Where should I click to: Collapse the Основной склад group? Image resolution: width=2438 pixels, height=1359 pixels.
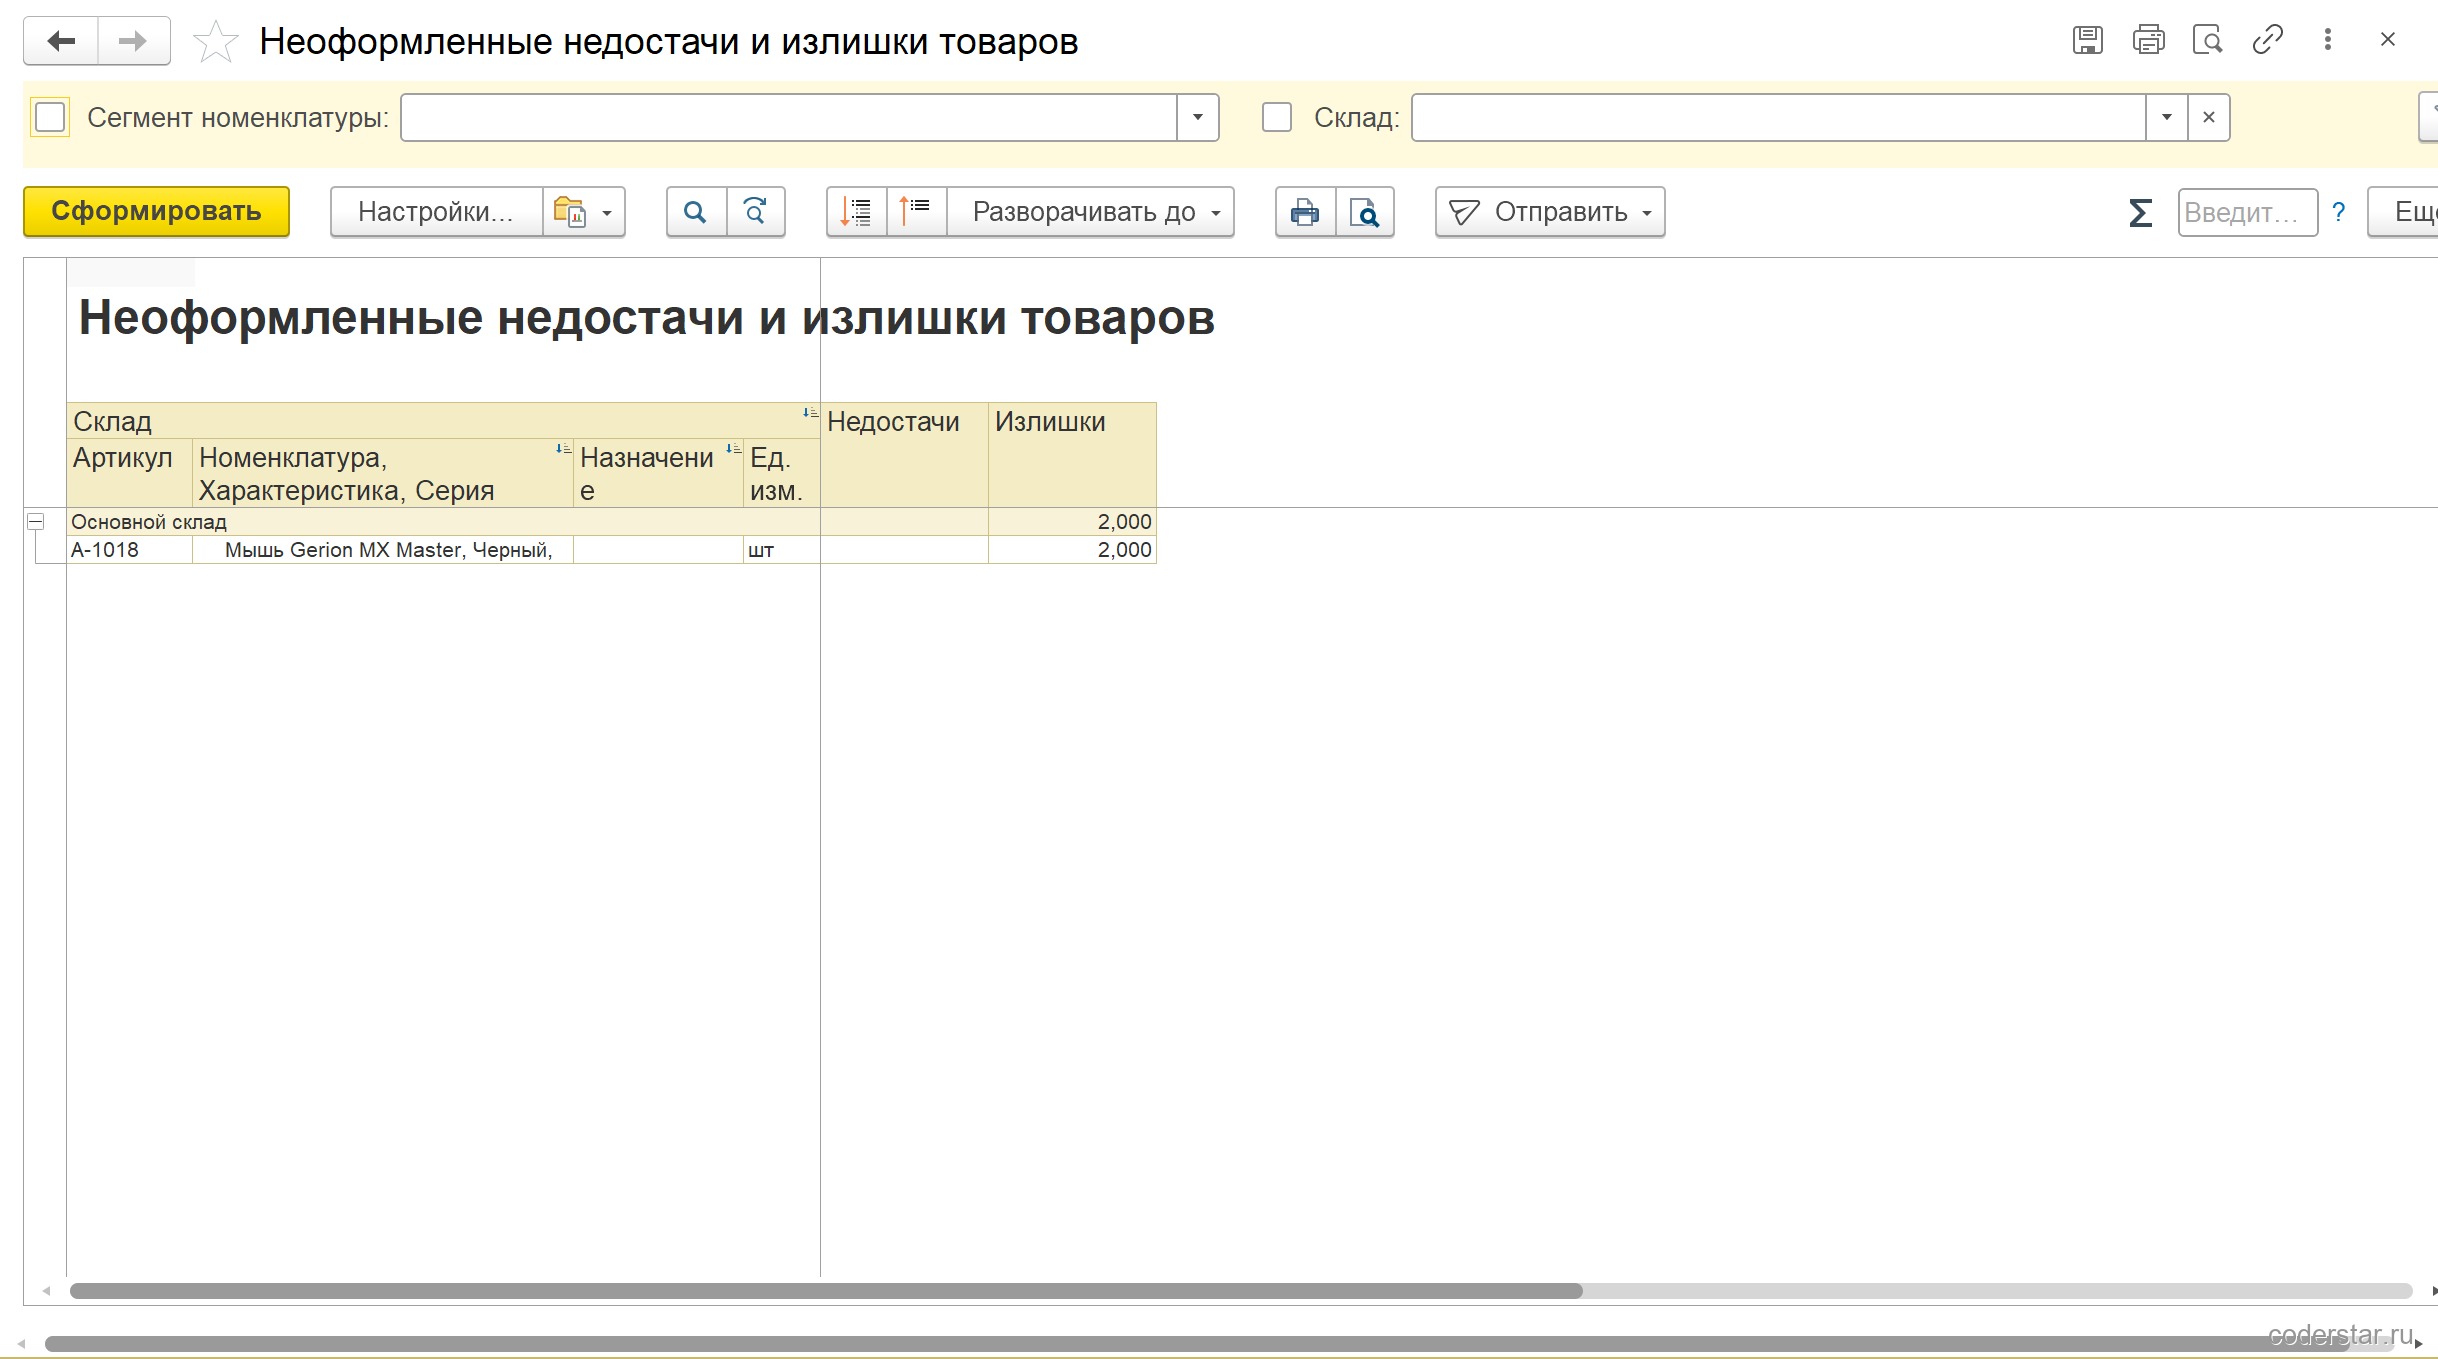click(35, 521)
